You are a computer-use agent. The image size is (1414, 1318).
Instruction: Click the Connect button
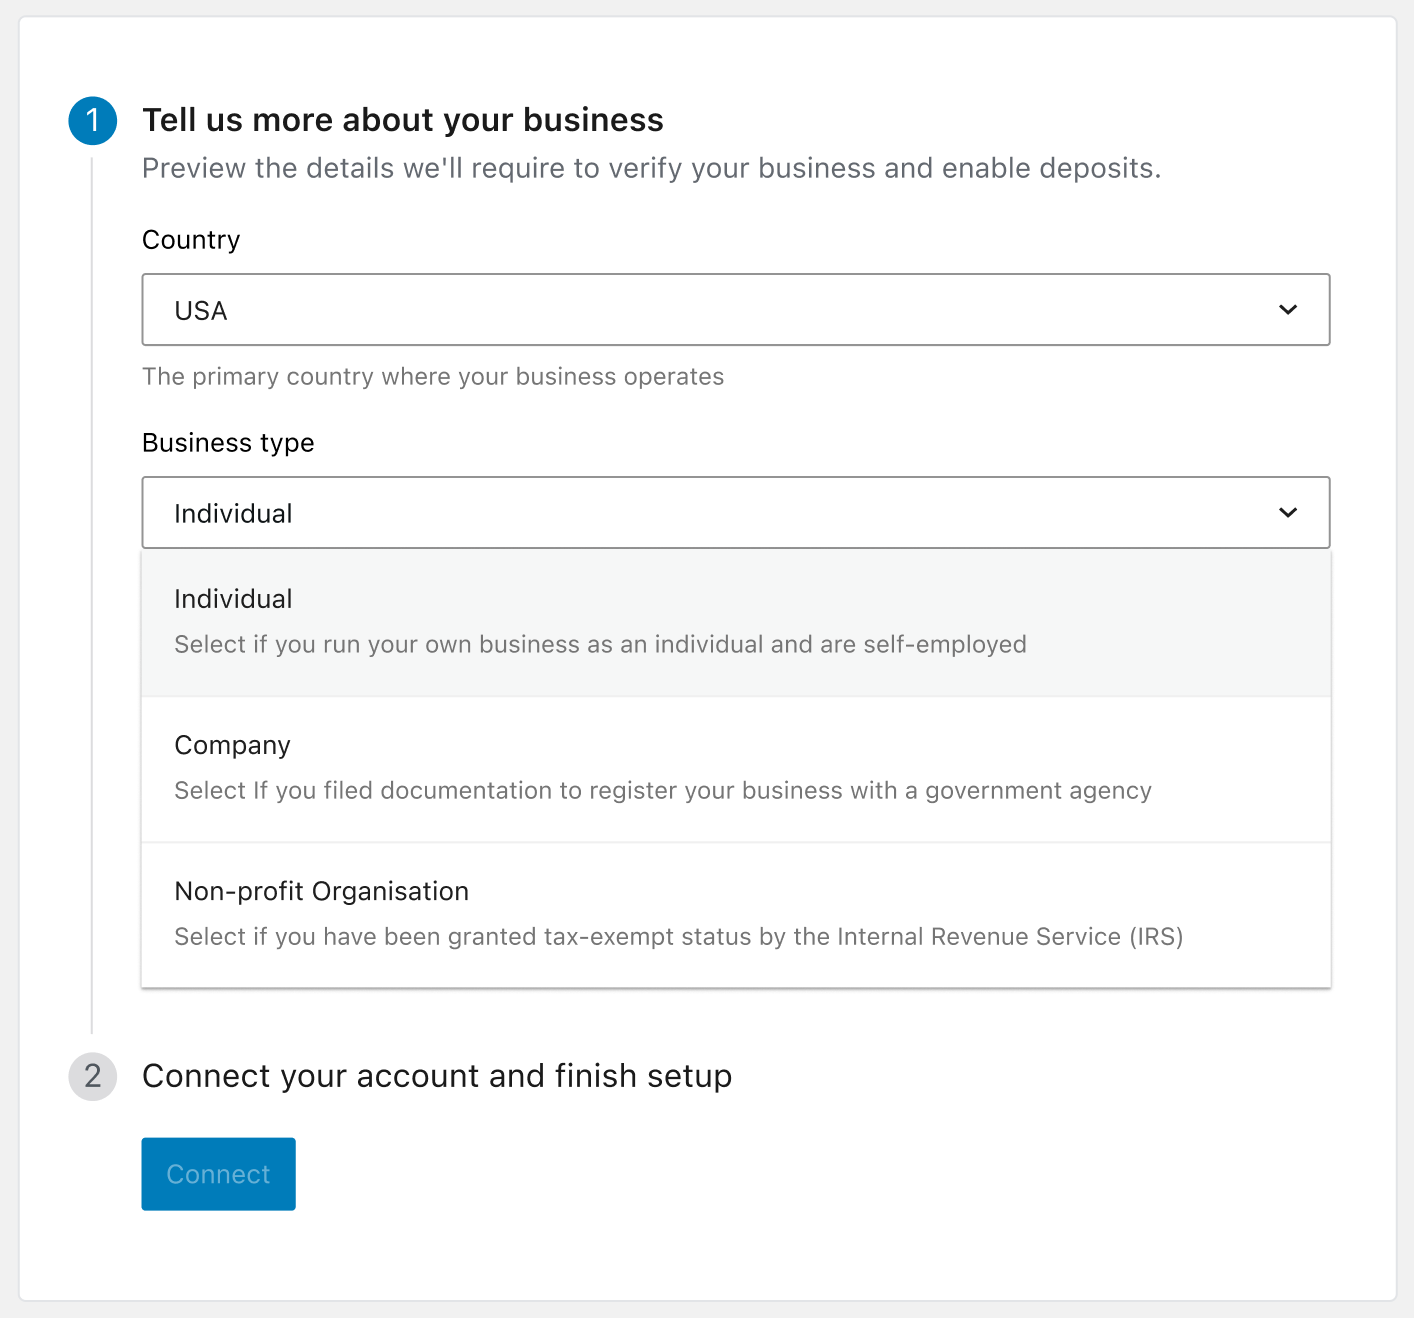pos(218,1174)
